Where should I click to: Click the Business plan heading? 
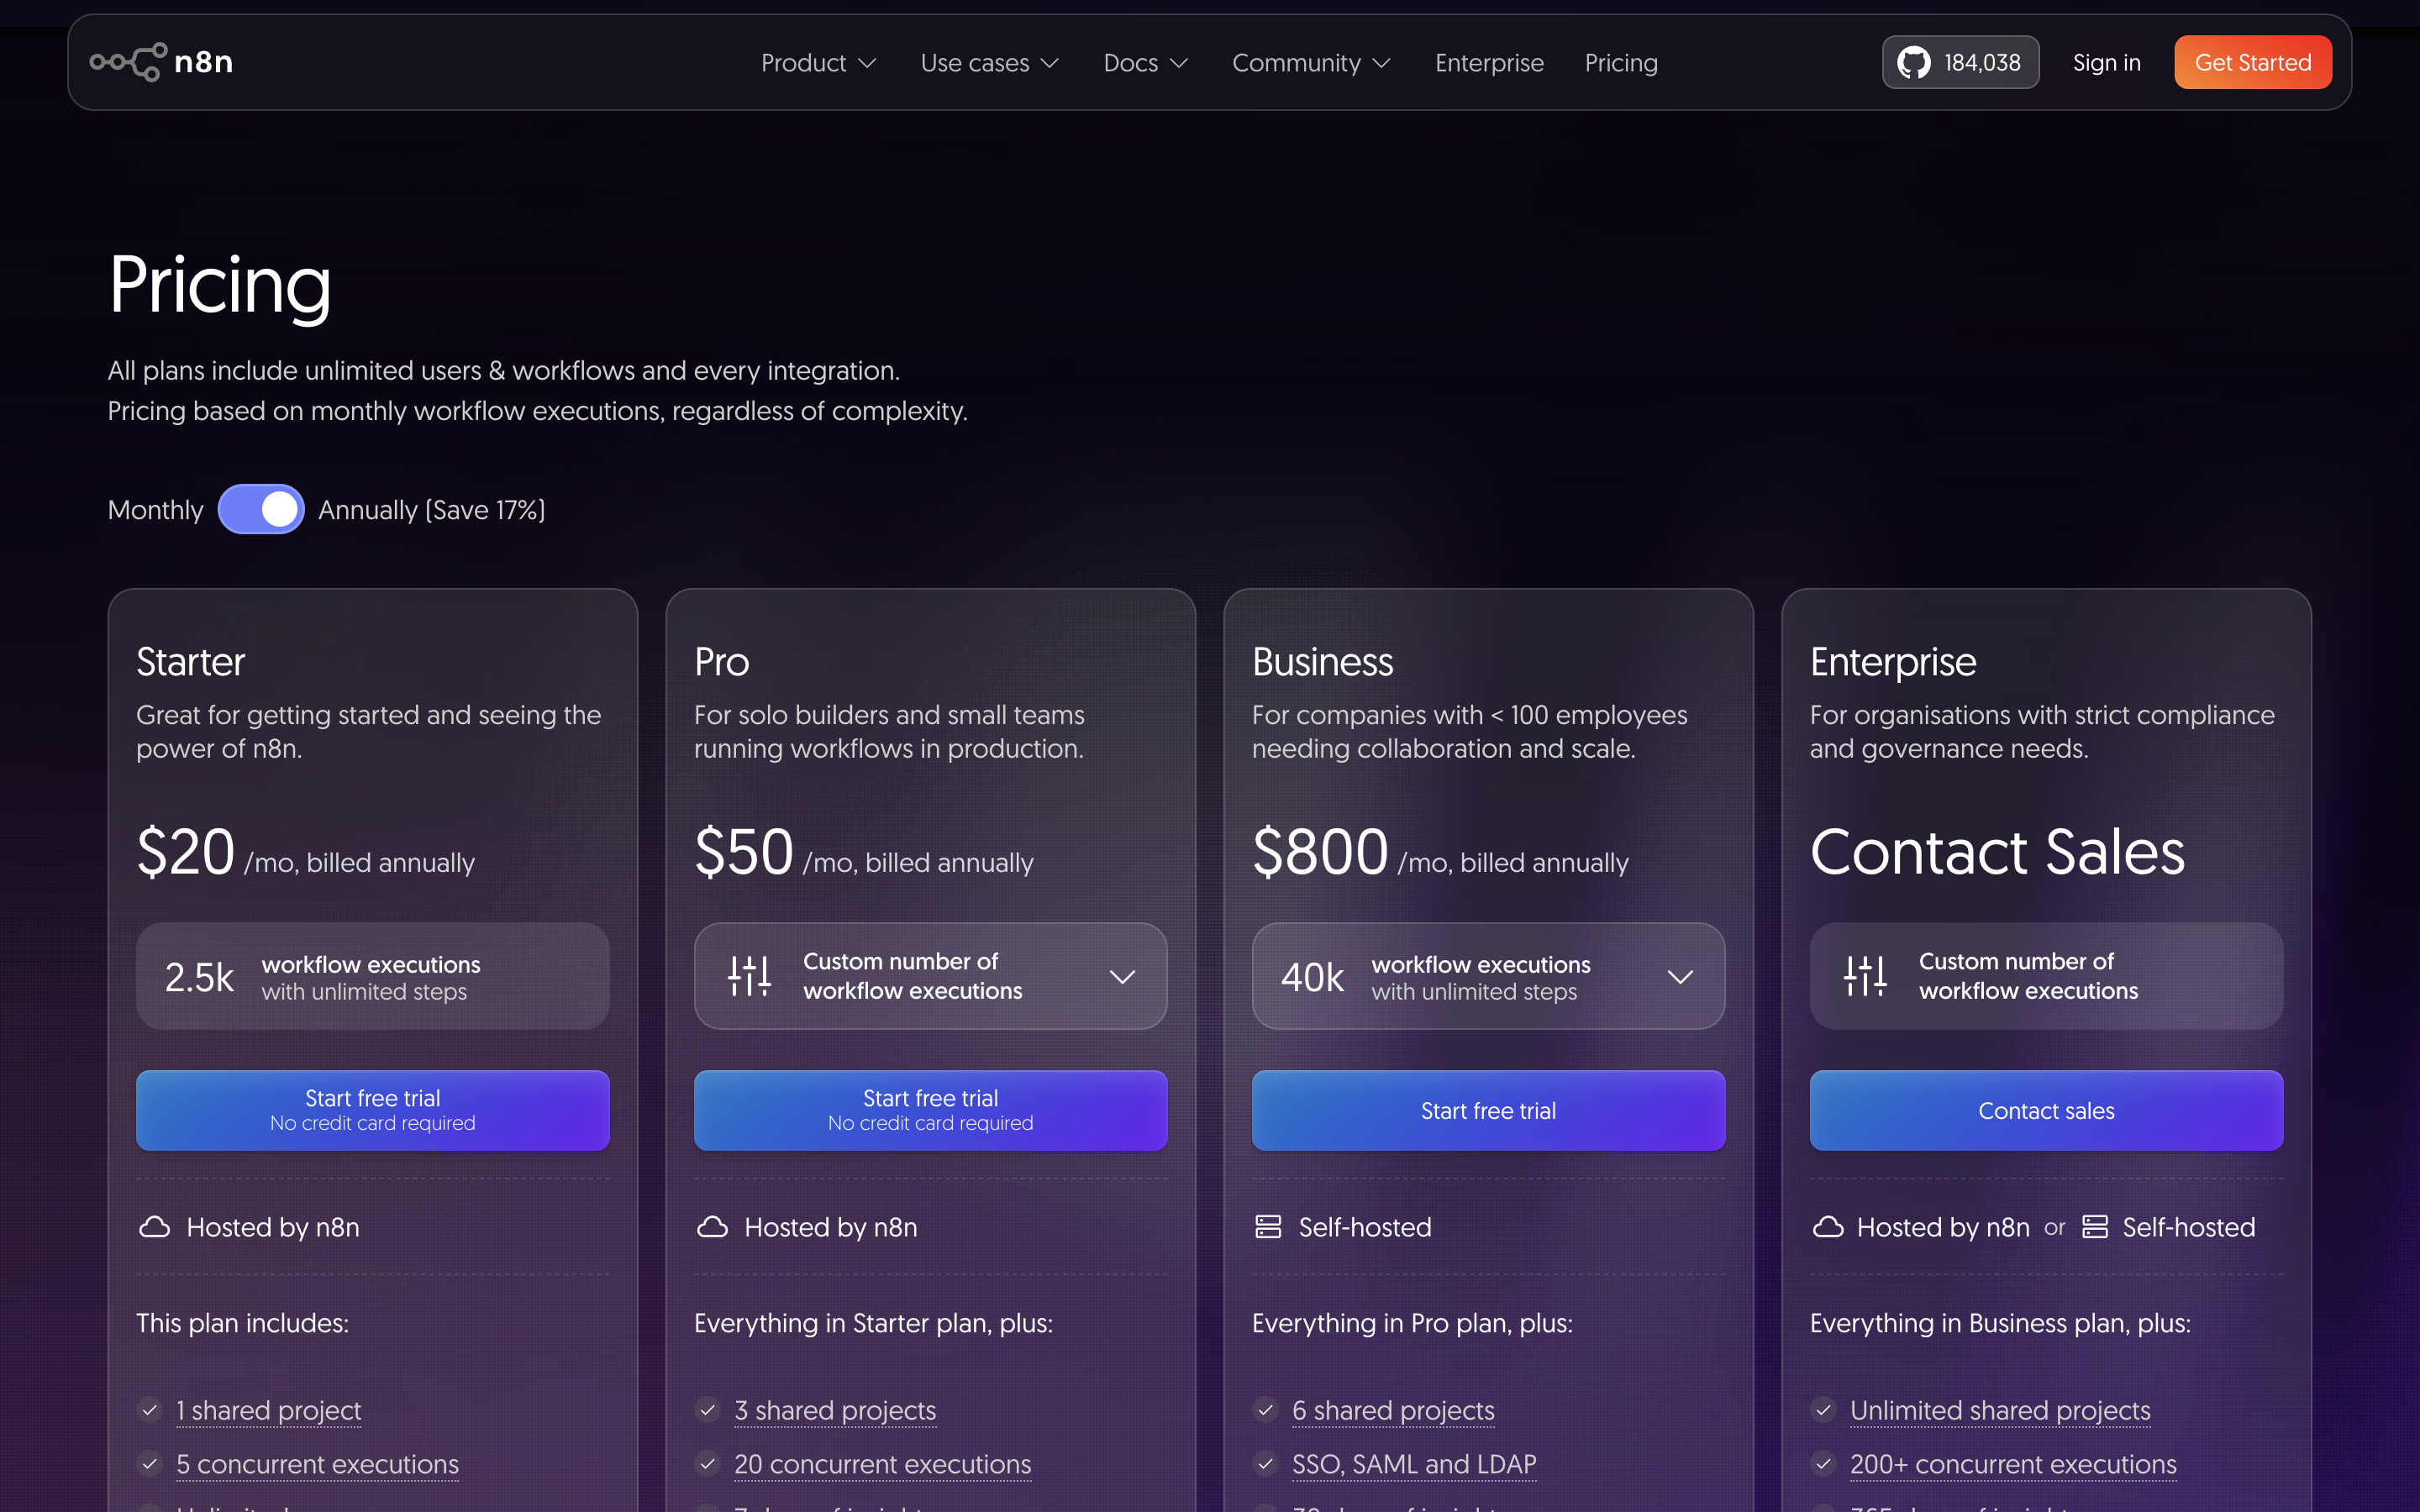pyautogui.click(x=1322, y=662)
